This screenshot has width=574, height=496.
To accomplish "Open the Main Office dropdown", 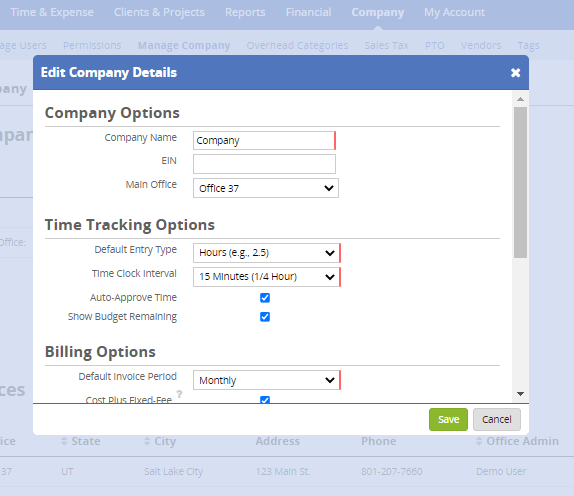I will pyautogui.click(x=266, y=188).
